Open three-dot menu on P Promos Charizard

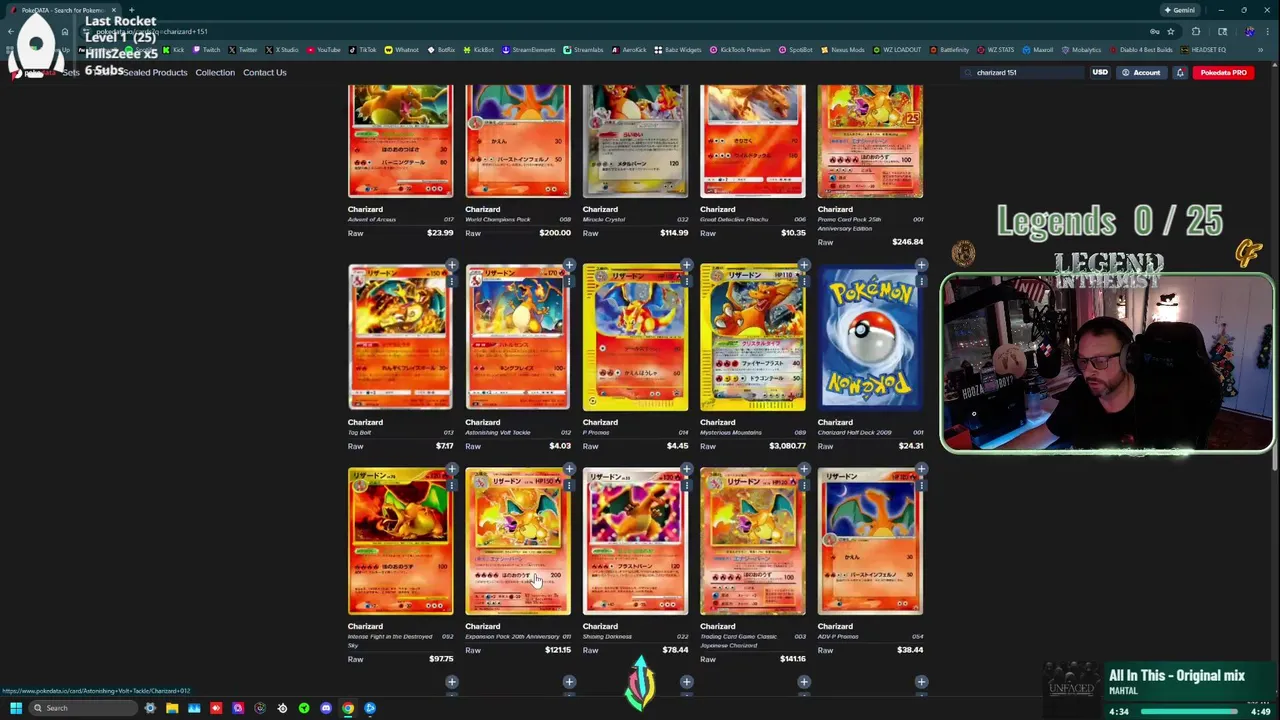click(x=687, y=282)
